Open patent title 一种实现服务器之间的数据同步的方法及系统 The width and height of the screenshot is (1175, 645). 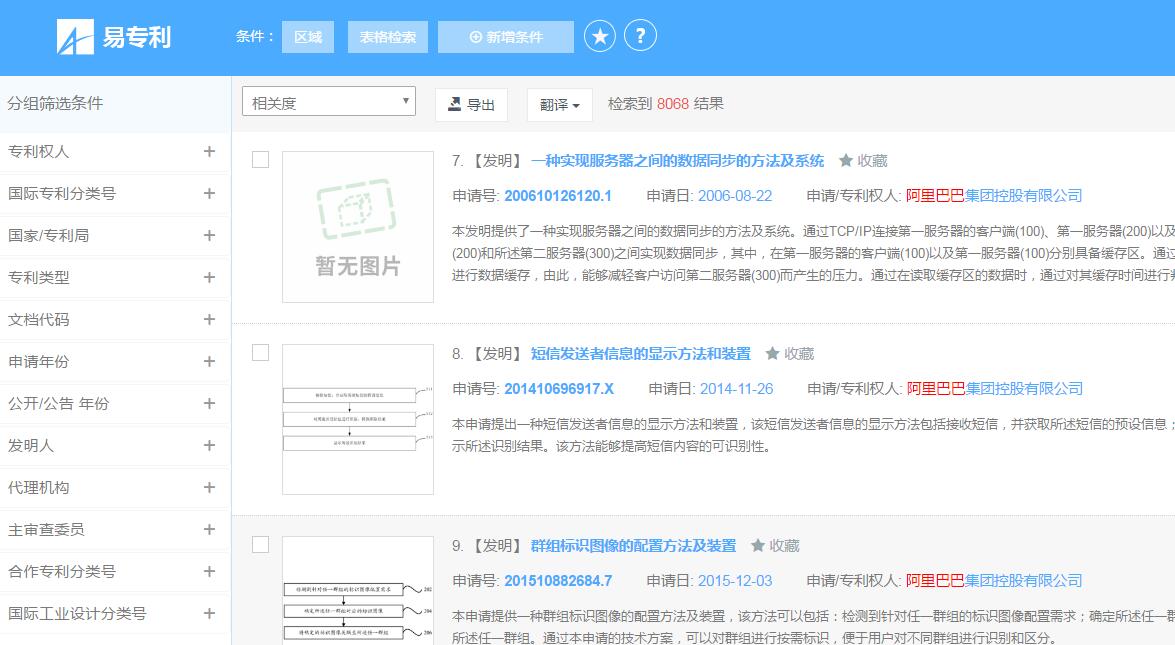click(677, 161)
